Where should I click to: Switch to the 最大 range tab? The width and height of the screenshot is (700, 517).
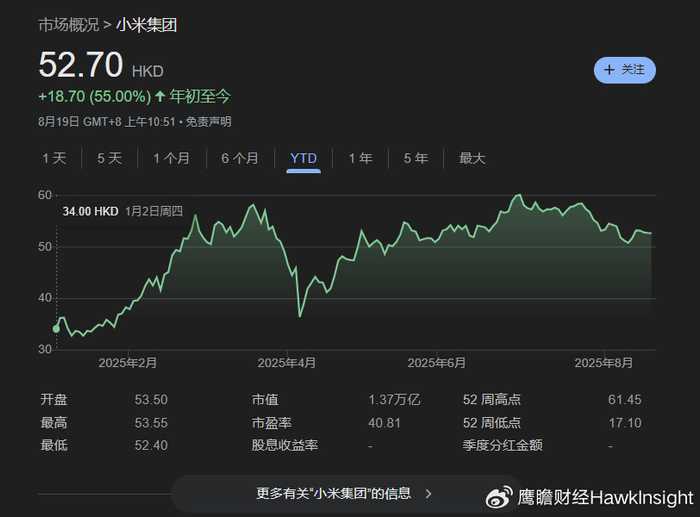(472, 158)
